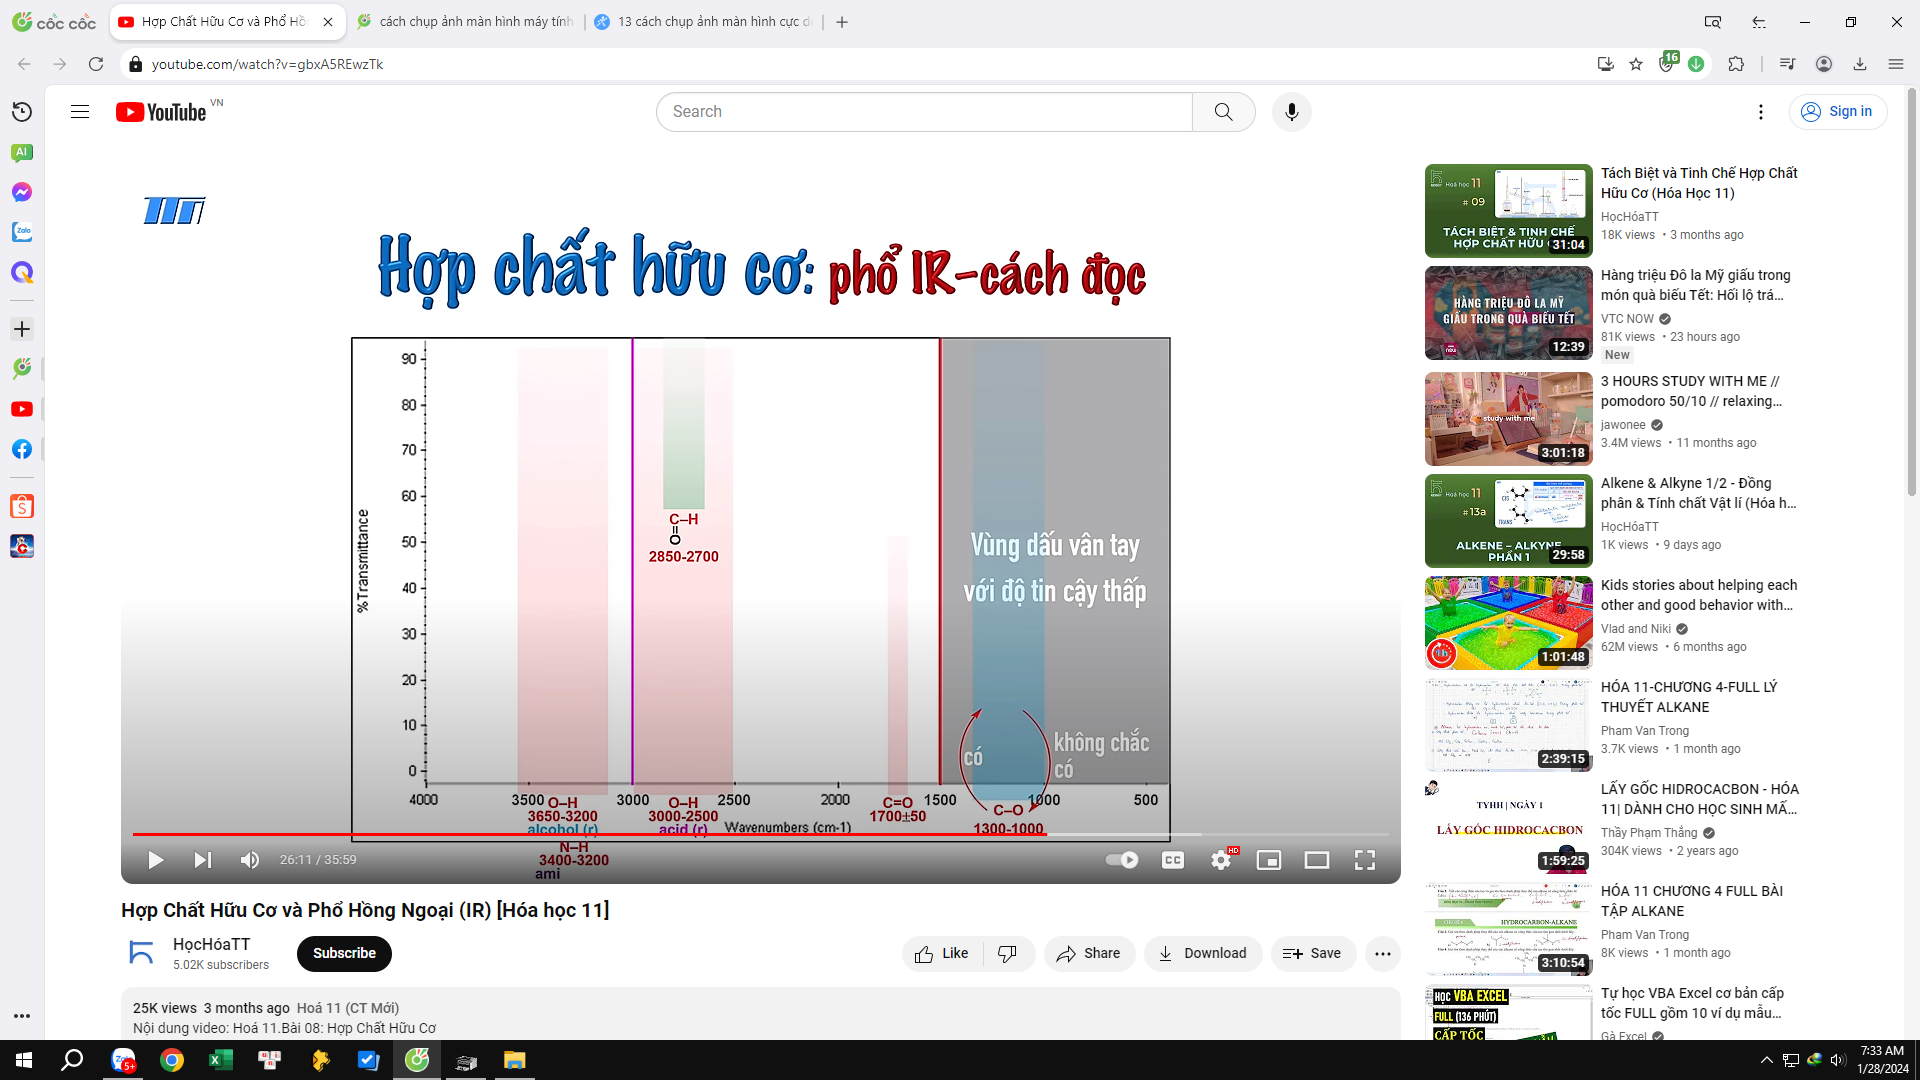Open the YouTube hamburger guide menu
Screen dimensions: 1920x1080
[x=80, y=112]
